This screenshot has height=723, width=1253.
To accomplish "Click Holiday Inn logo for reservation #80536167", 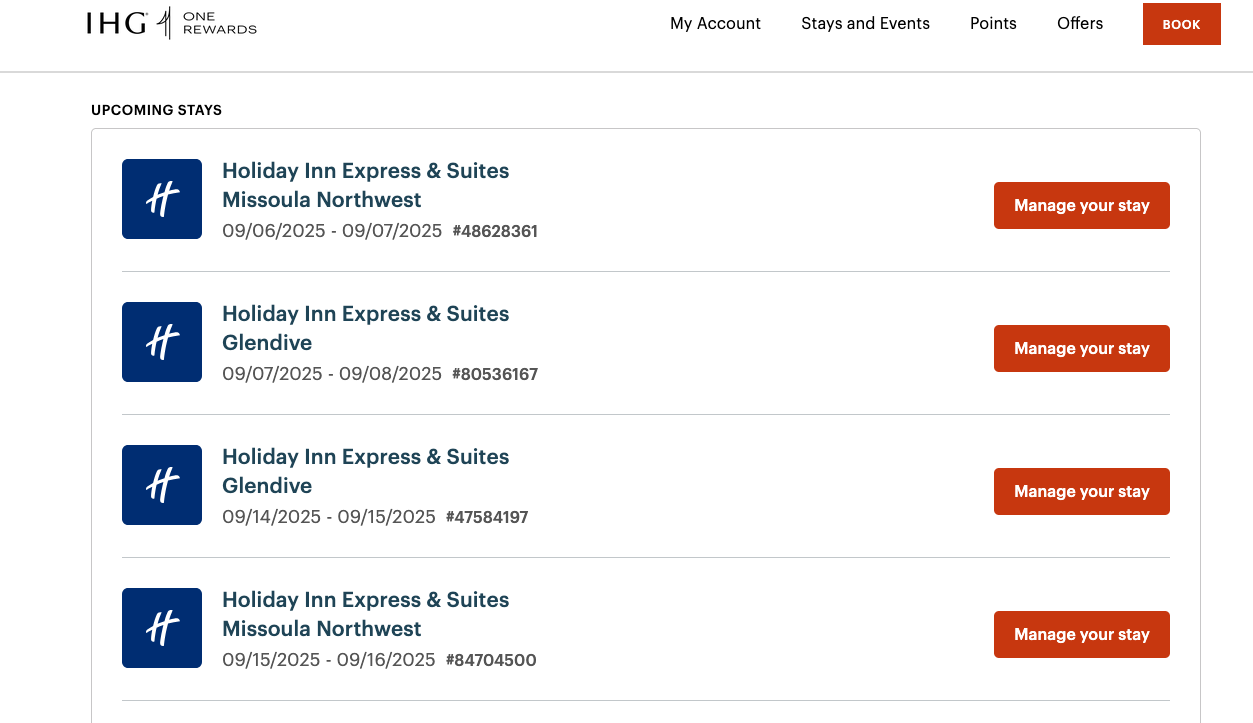I will click(x=162, y=342).
